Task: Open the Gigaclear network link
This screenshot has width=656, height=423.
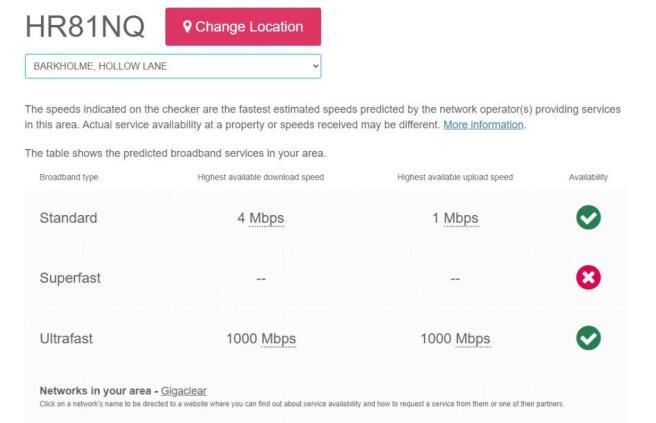Action: (x=184, y=391)
